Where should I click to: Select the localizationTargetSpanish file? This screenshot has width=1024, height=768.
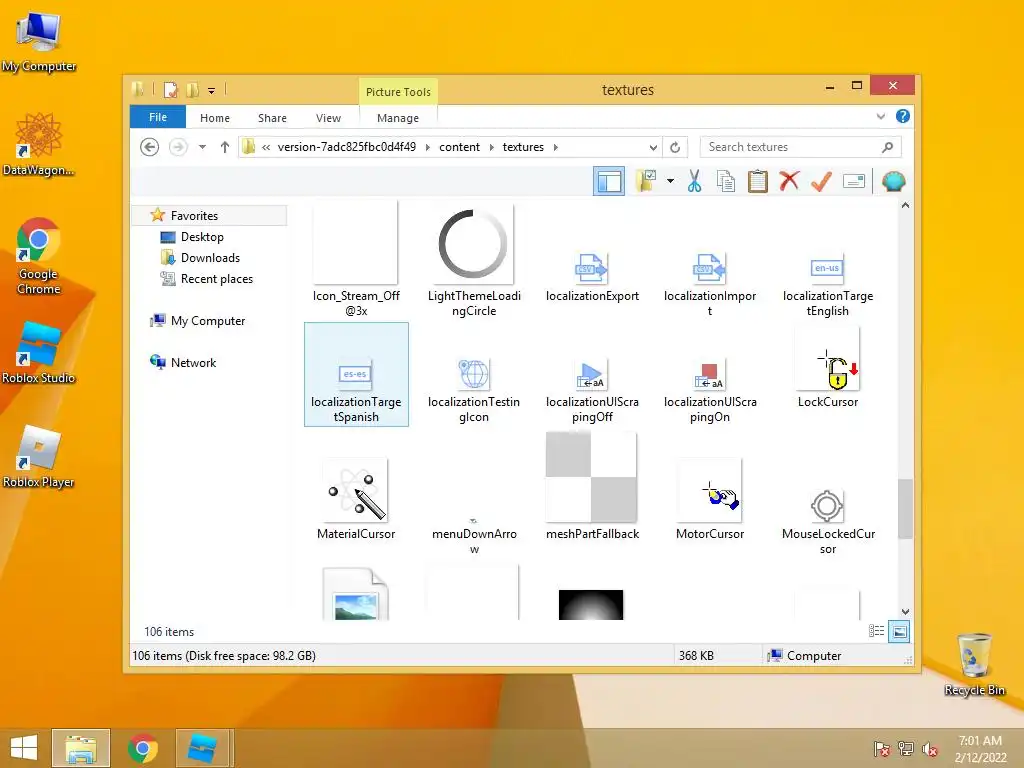(x=356, y=375)
